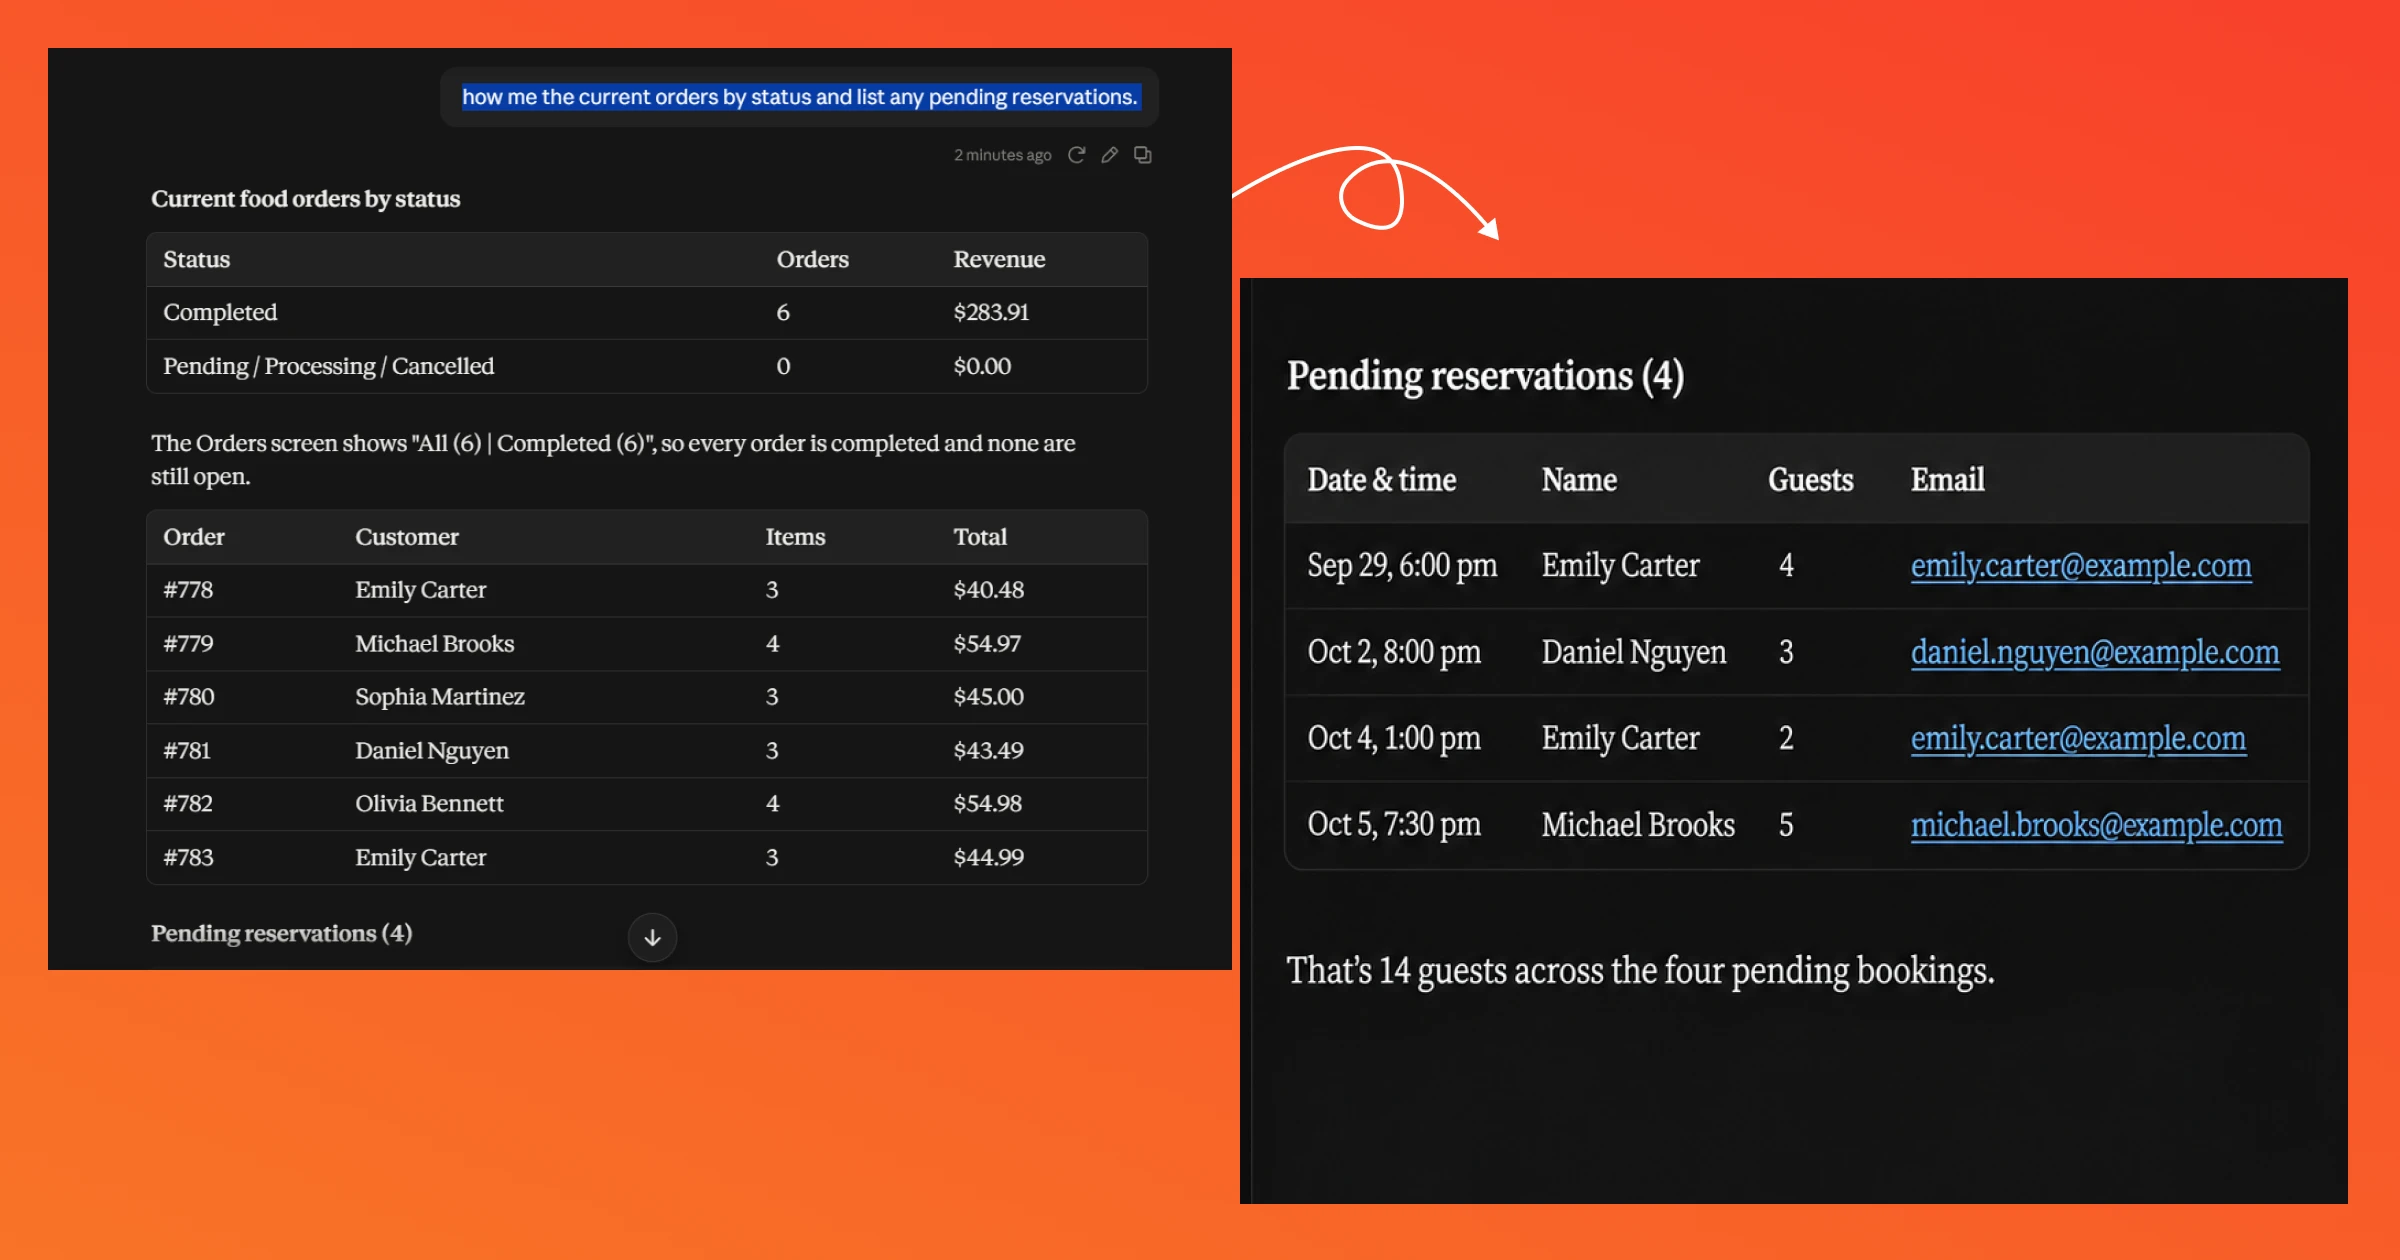Click 'Oct 5, 7:30 pm' reservation date
2400x1260 pixels.
[1394, 825]
